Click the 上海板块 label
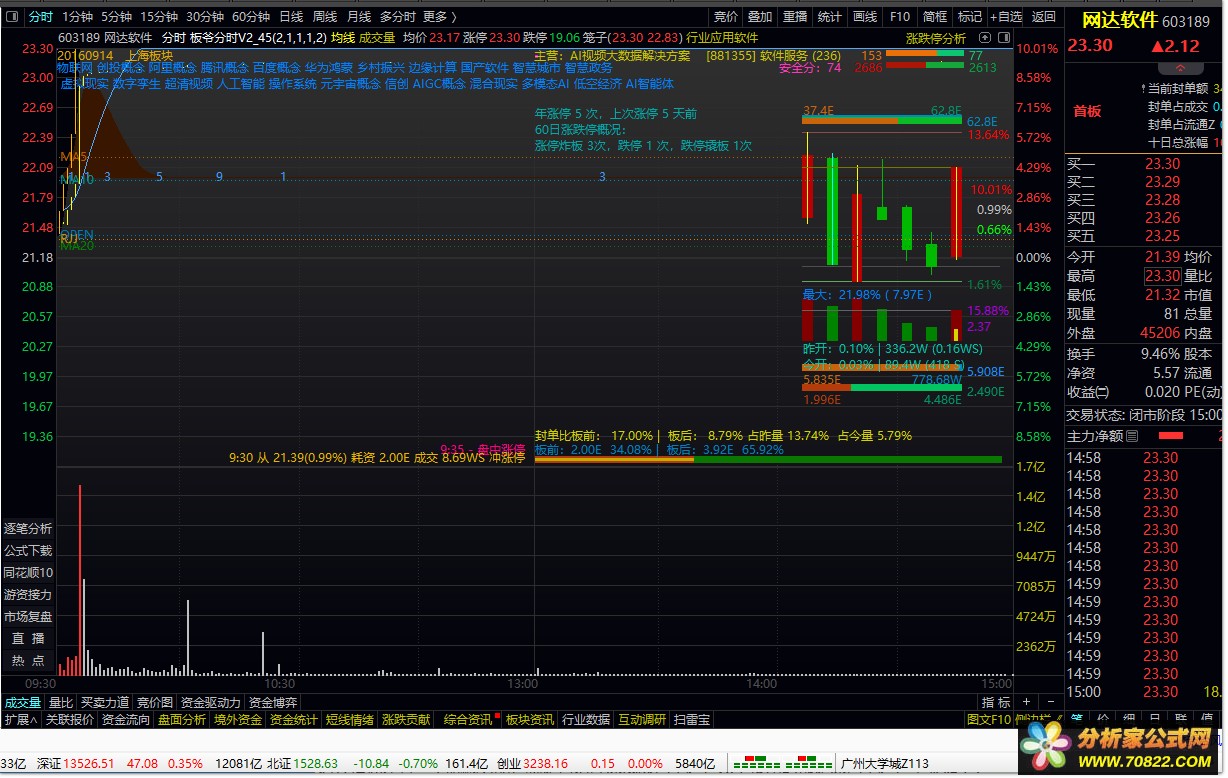 [149, 55]
